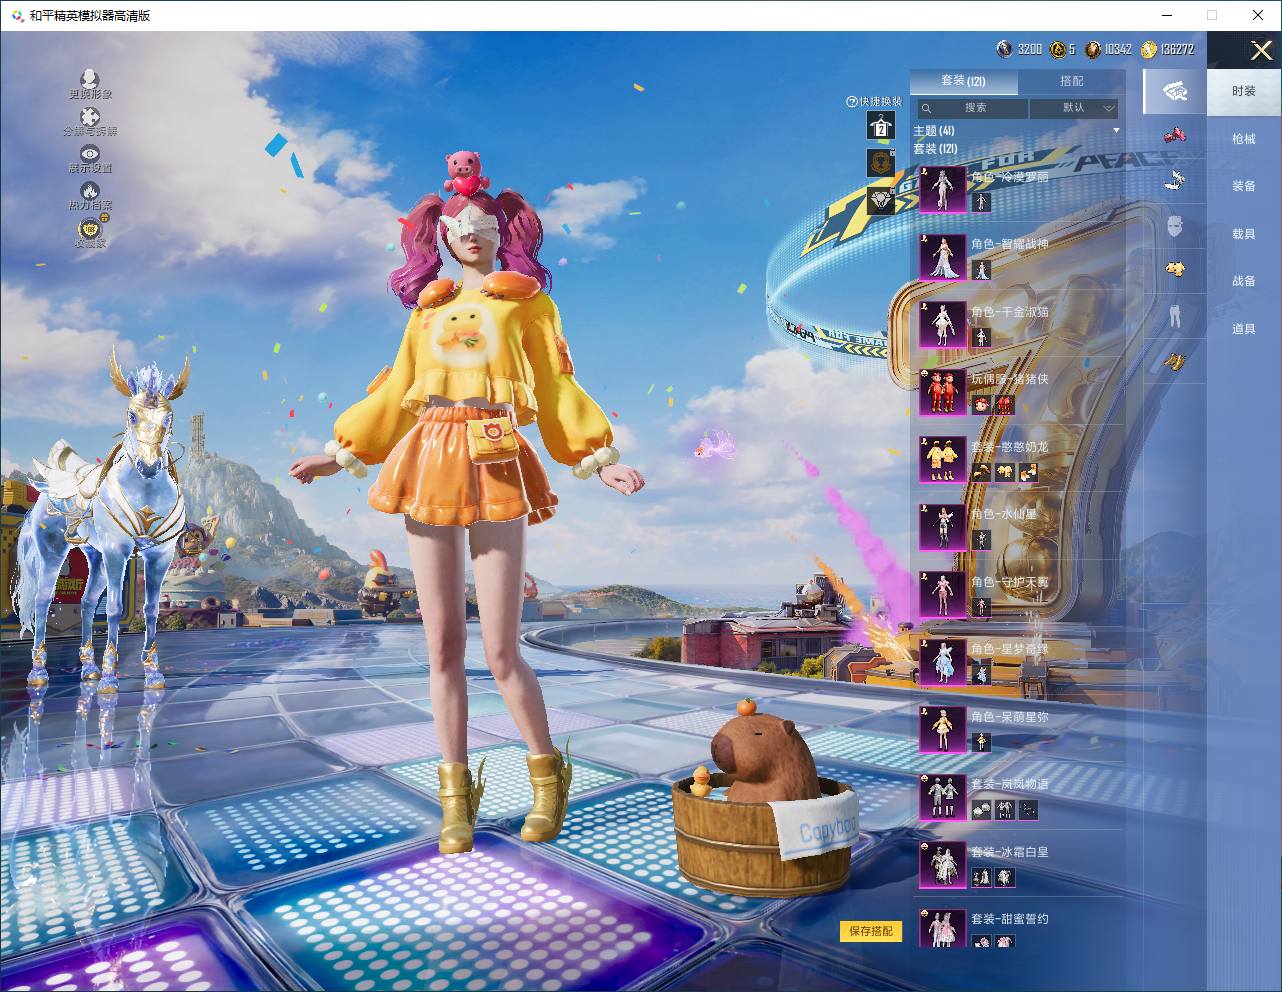The height and width of the screenshot is (992, 1282).
Task: Select 玩偶服-猪猪侠 outfit thumbnail
Action: tap(942, 392)
